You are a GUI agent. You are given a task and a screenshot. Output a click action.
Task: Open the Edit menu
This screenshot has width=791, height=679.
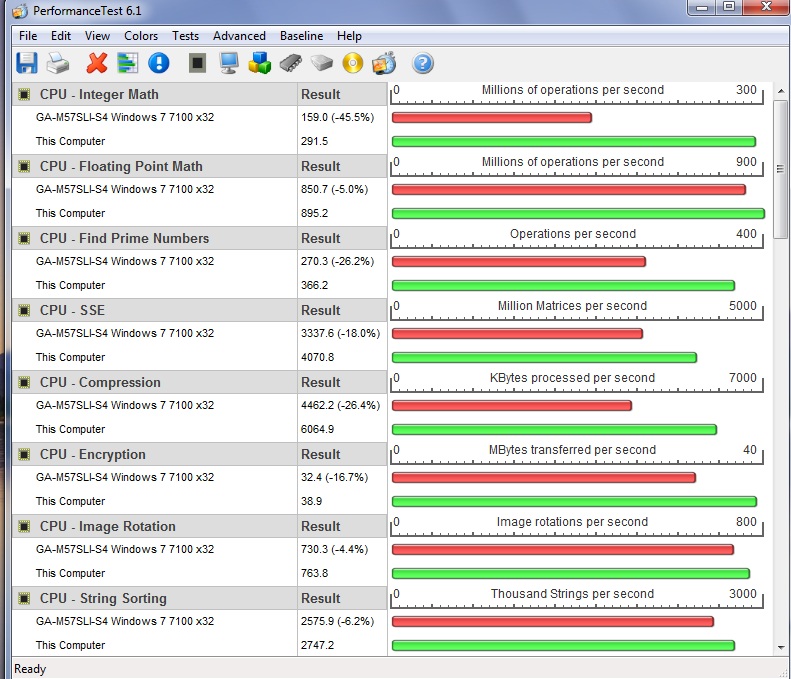tap(61, 36)
